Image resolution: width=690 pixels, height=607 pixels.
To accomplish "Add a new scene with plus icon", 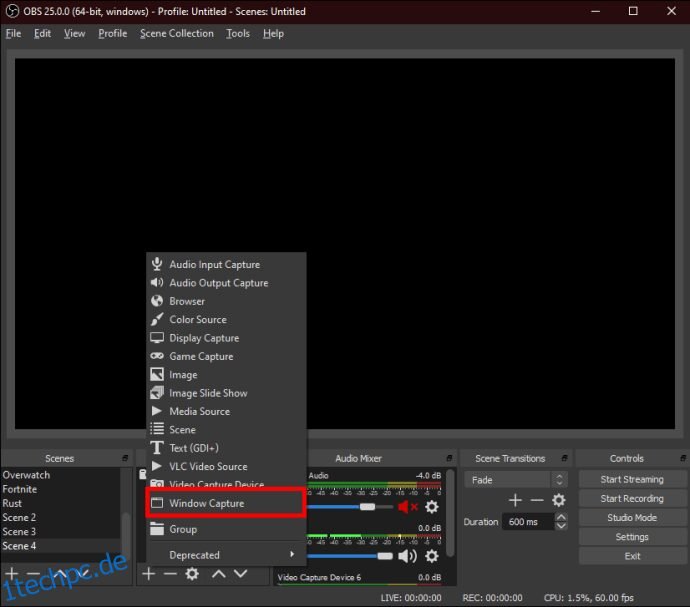I will pos(12,574).
